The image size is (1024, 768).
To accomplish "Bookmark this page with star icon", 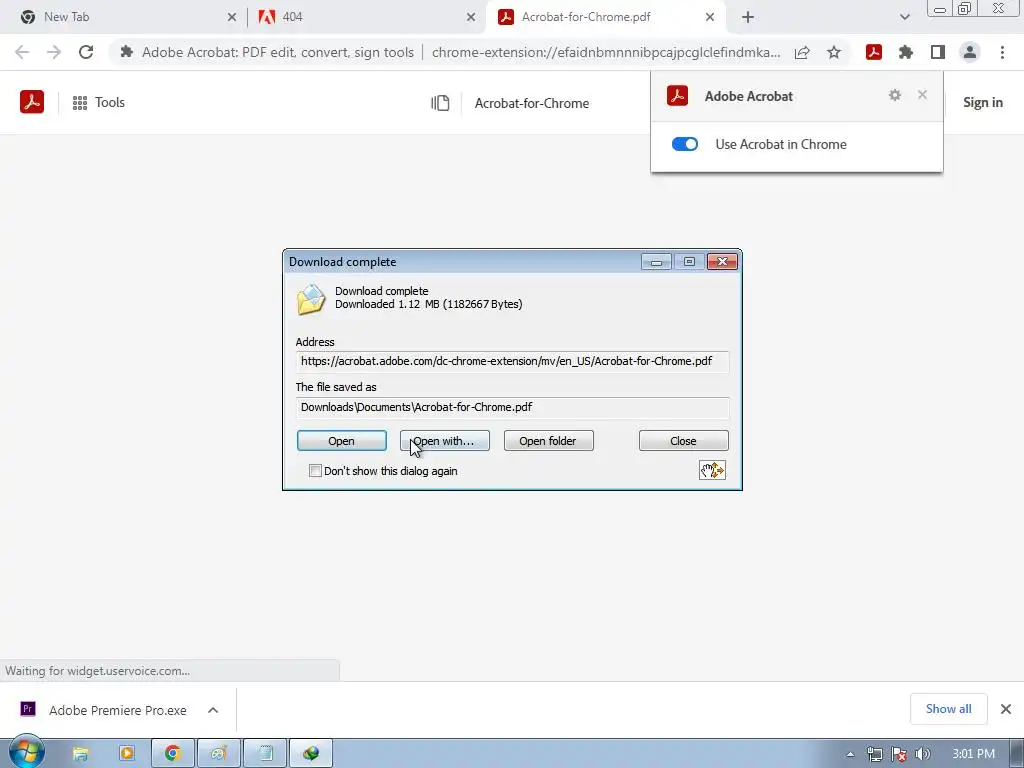I will 834,52.
